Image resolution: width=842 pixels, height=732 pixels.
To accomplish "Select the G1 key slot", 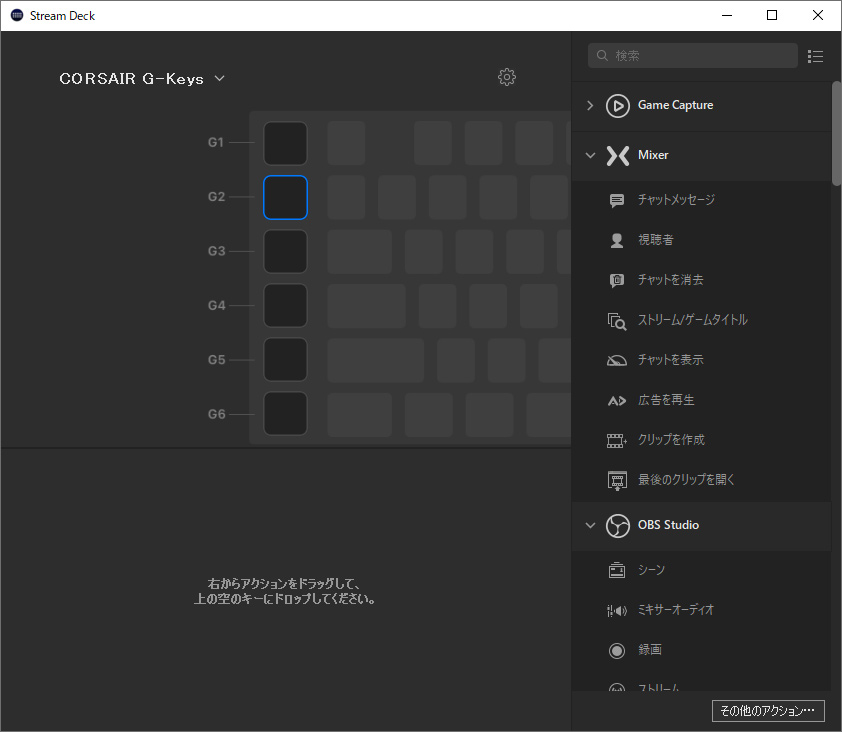I will click(x=285, y=143).
